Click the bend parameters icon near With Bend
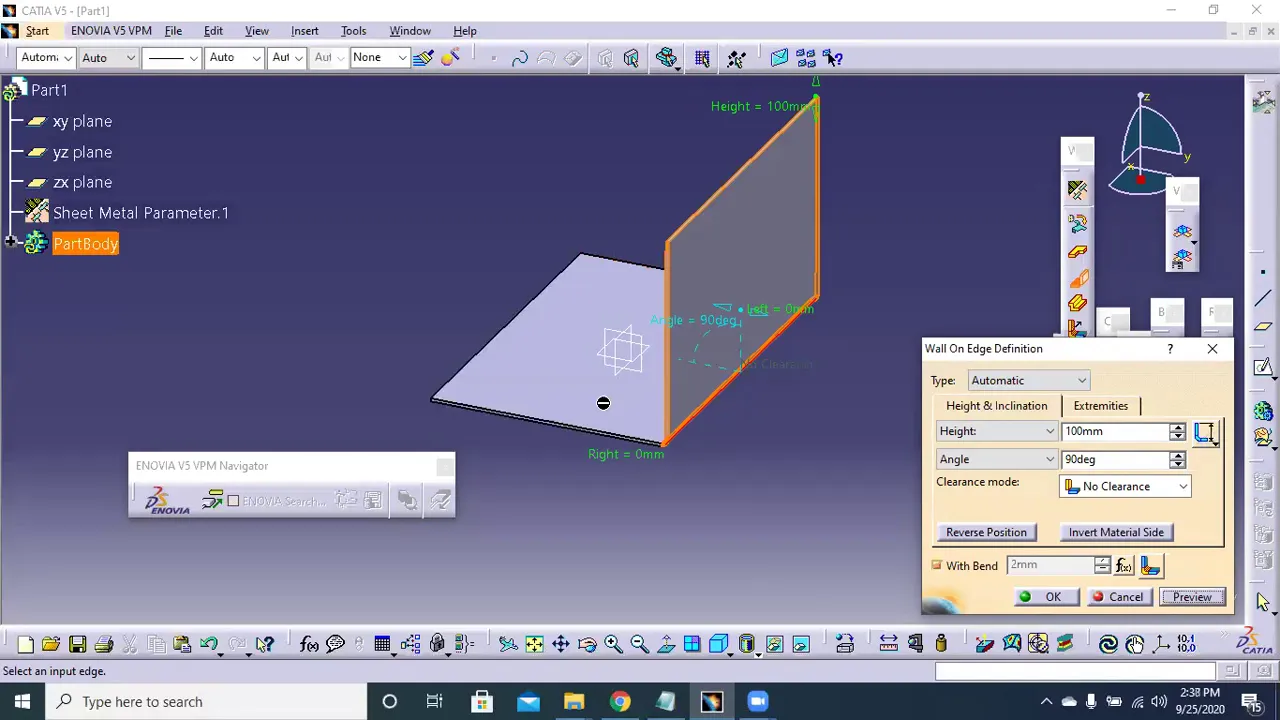Viewport: 1280px width, 720px height. [x=1150, y=566]
